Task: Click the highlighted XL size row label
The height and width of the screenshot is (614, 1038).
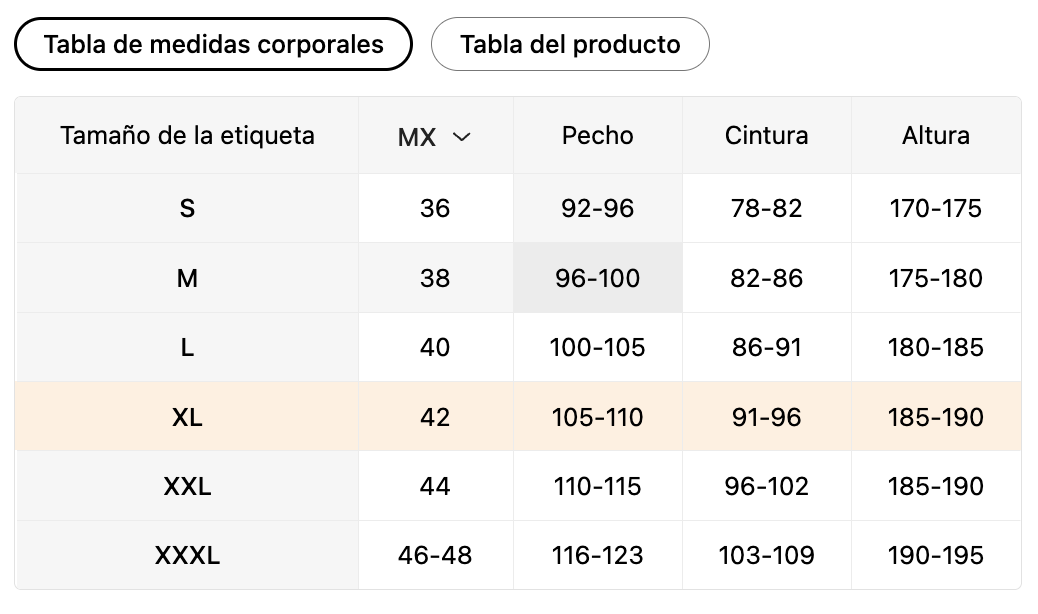Action: coord(187,417)
